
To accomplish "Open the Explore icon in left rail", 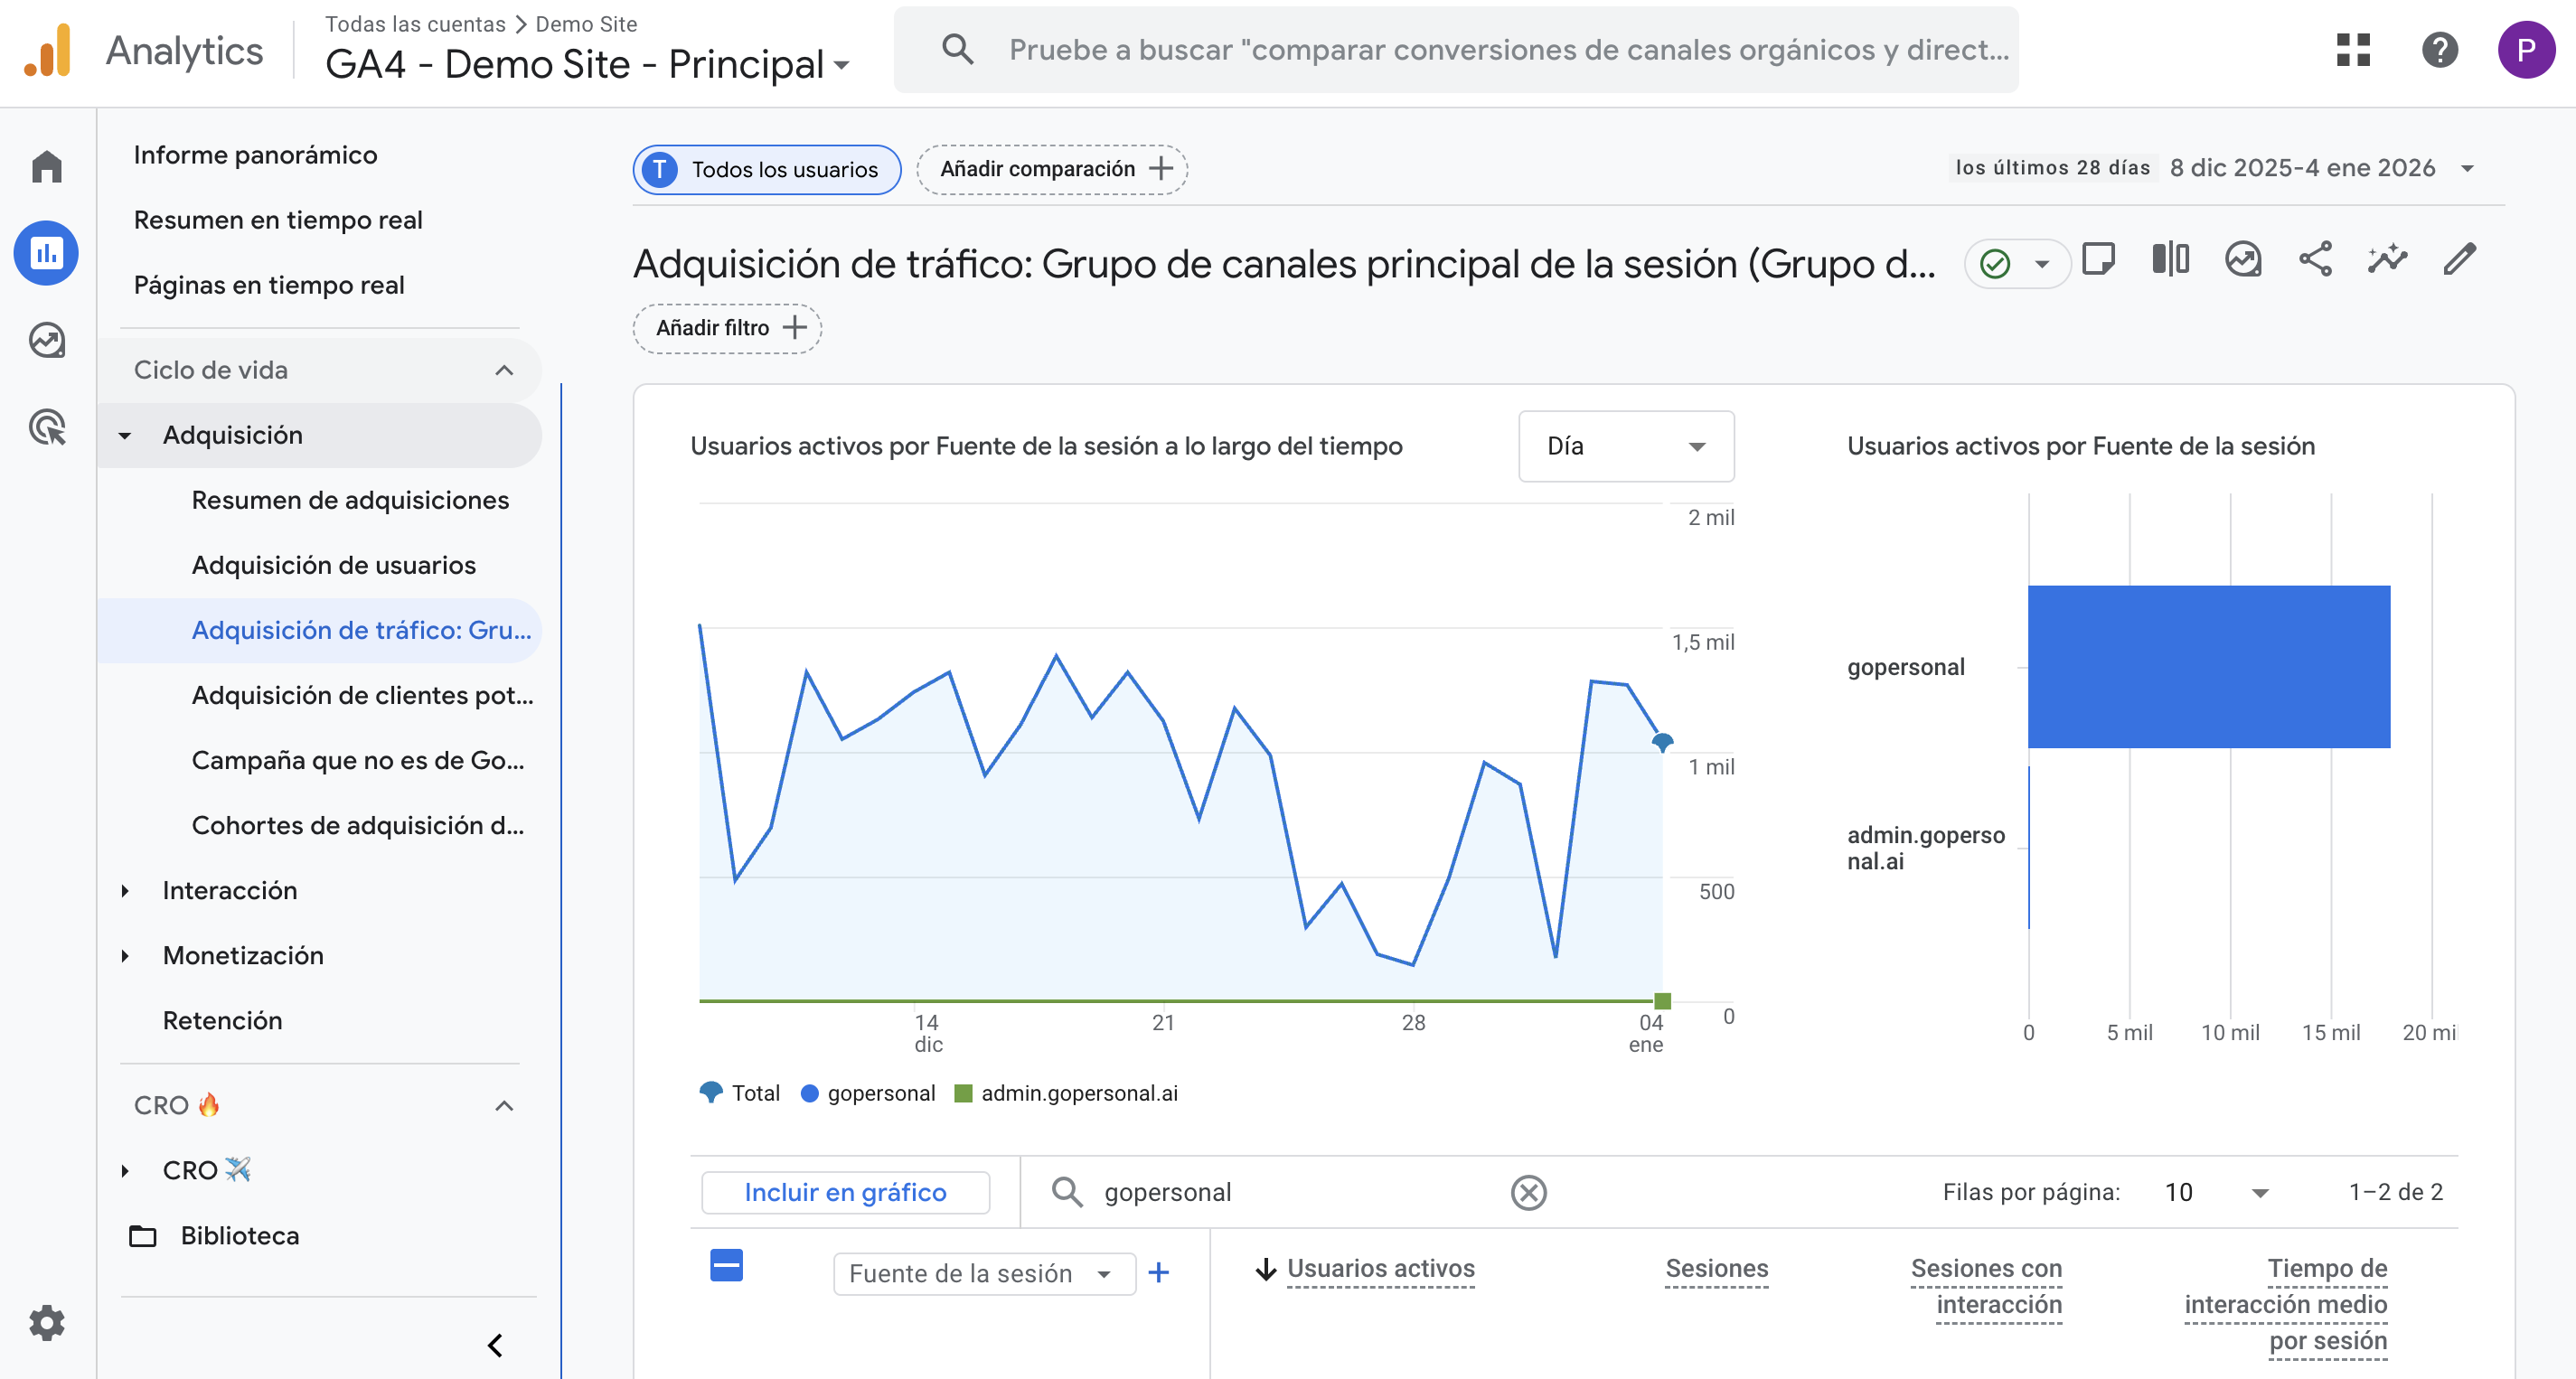I will click(47, 341).
